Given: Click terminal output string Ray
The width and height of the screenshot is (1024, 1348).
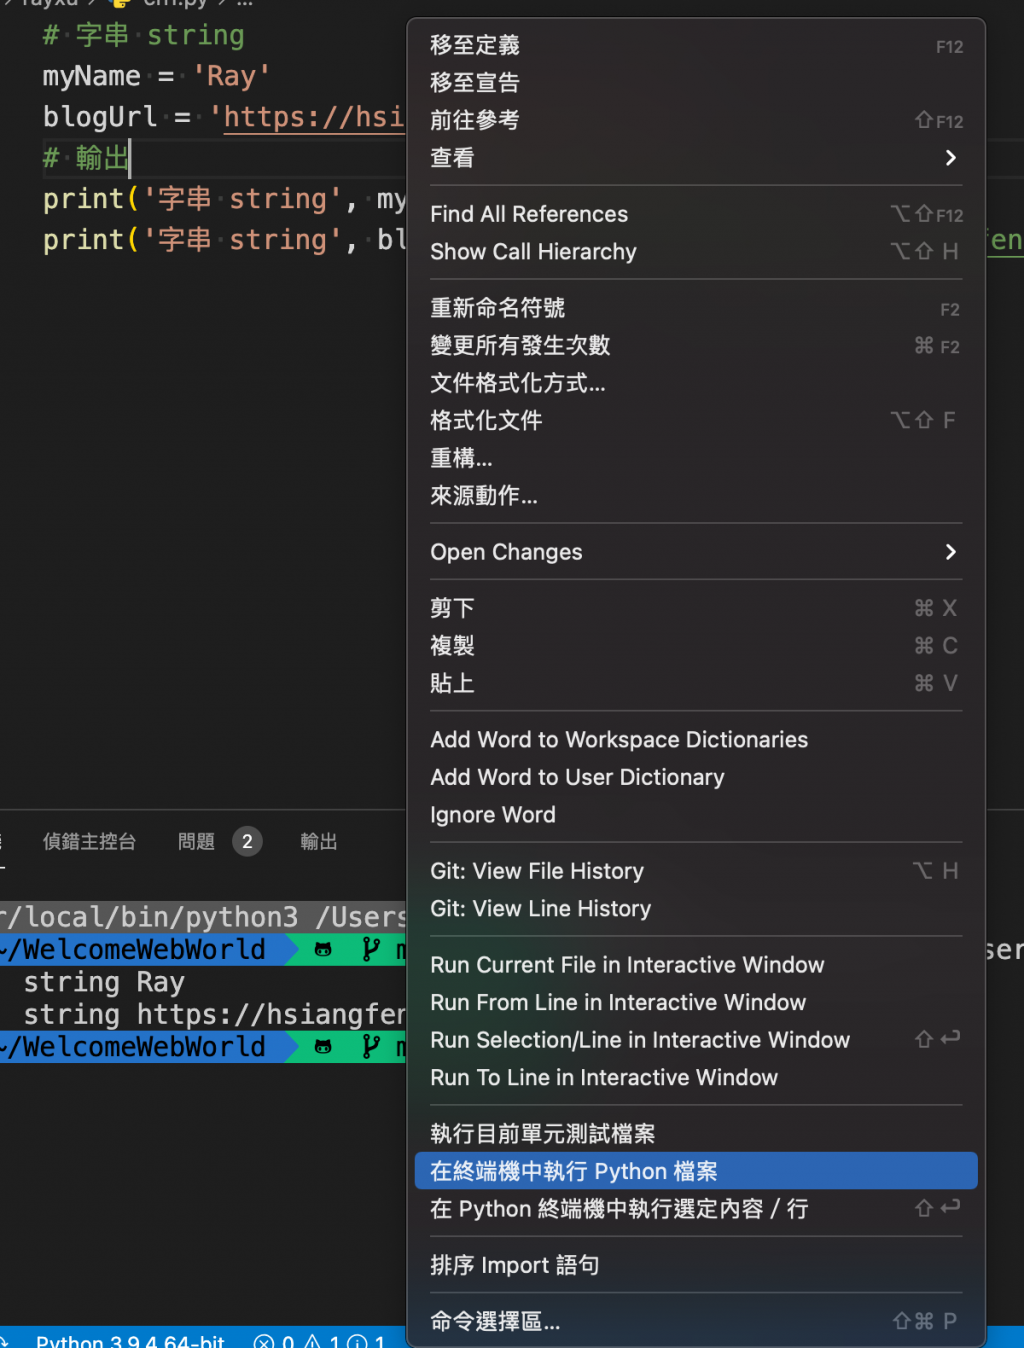Looking at the screenshot, I should [x=104, y=982].
